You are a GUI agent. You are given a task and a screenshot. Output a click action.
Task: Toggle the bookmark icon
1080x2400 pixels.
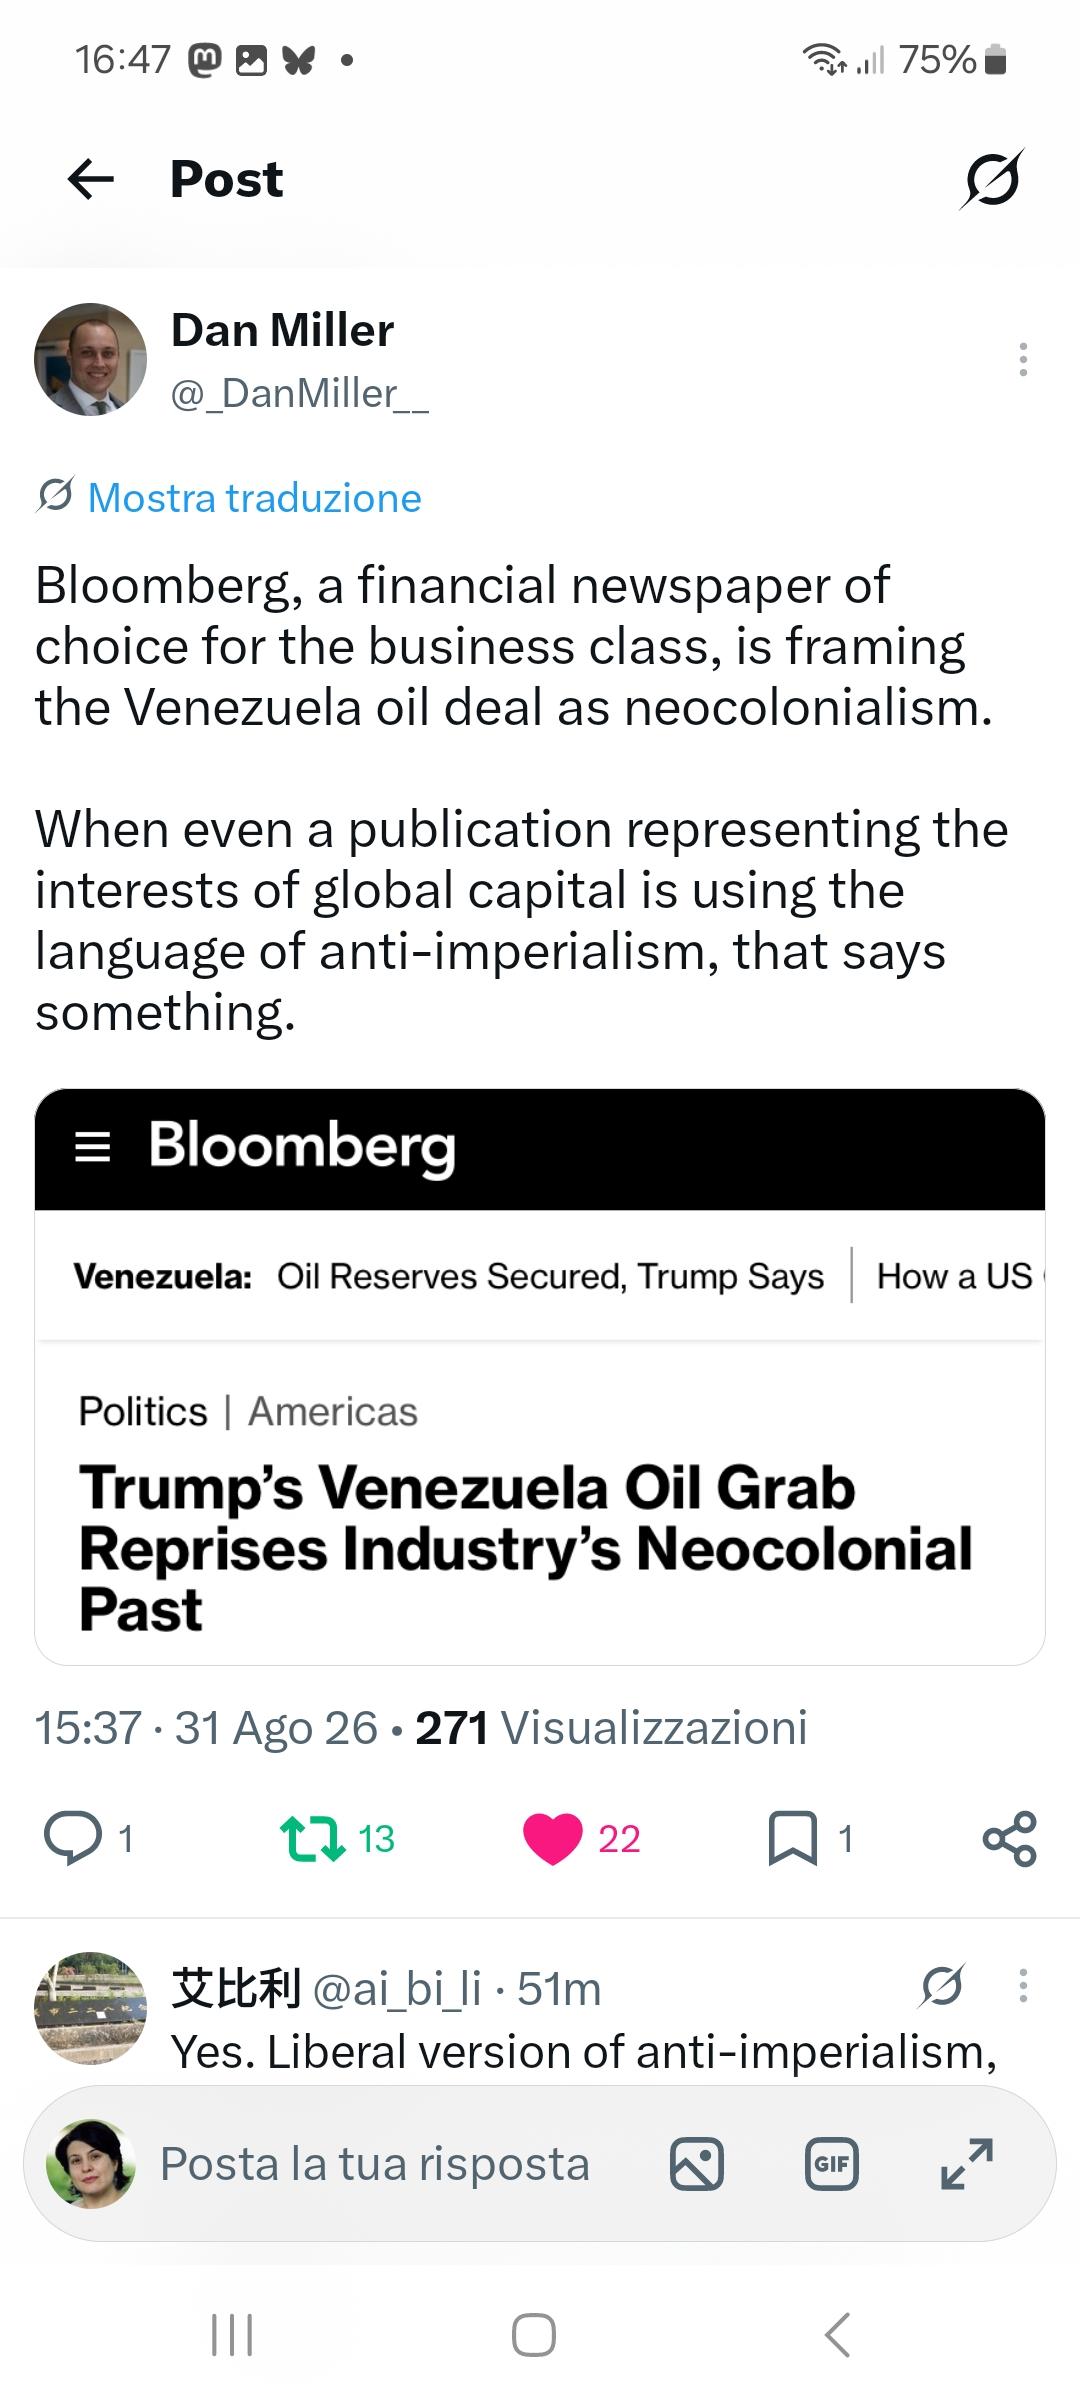pyautogui.click(x=793, y=1838)
